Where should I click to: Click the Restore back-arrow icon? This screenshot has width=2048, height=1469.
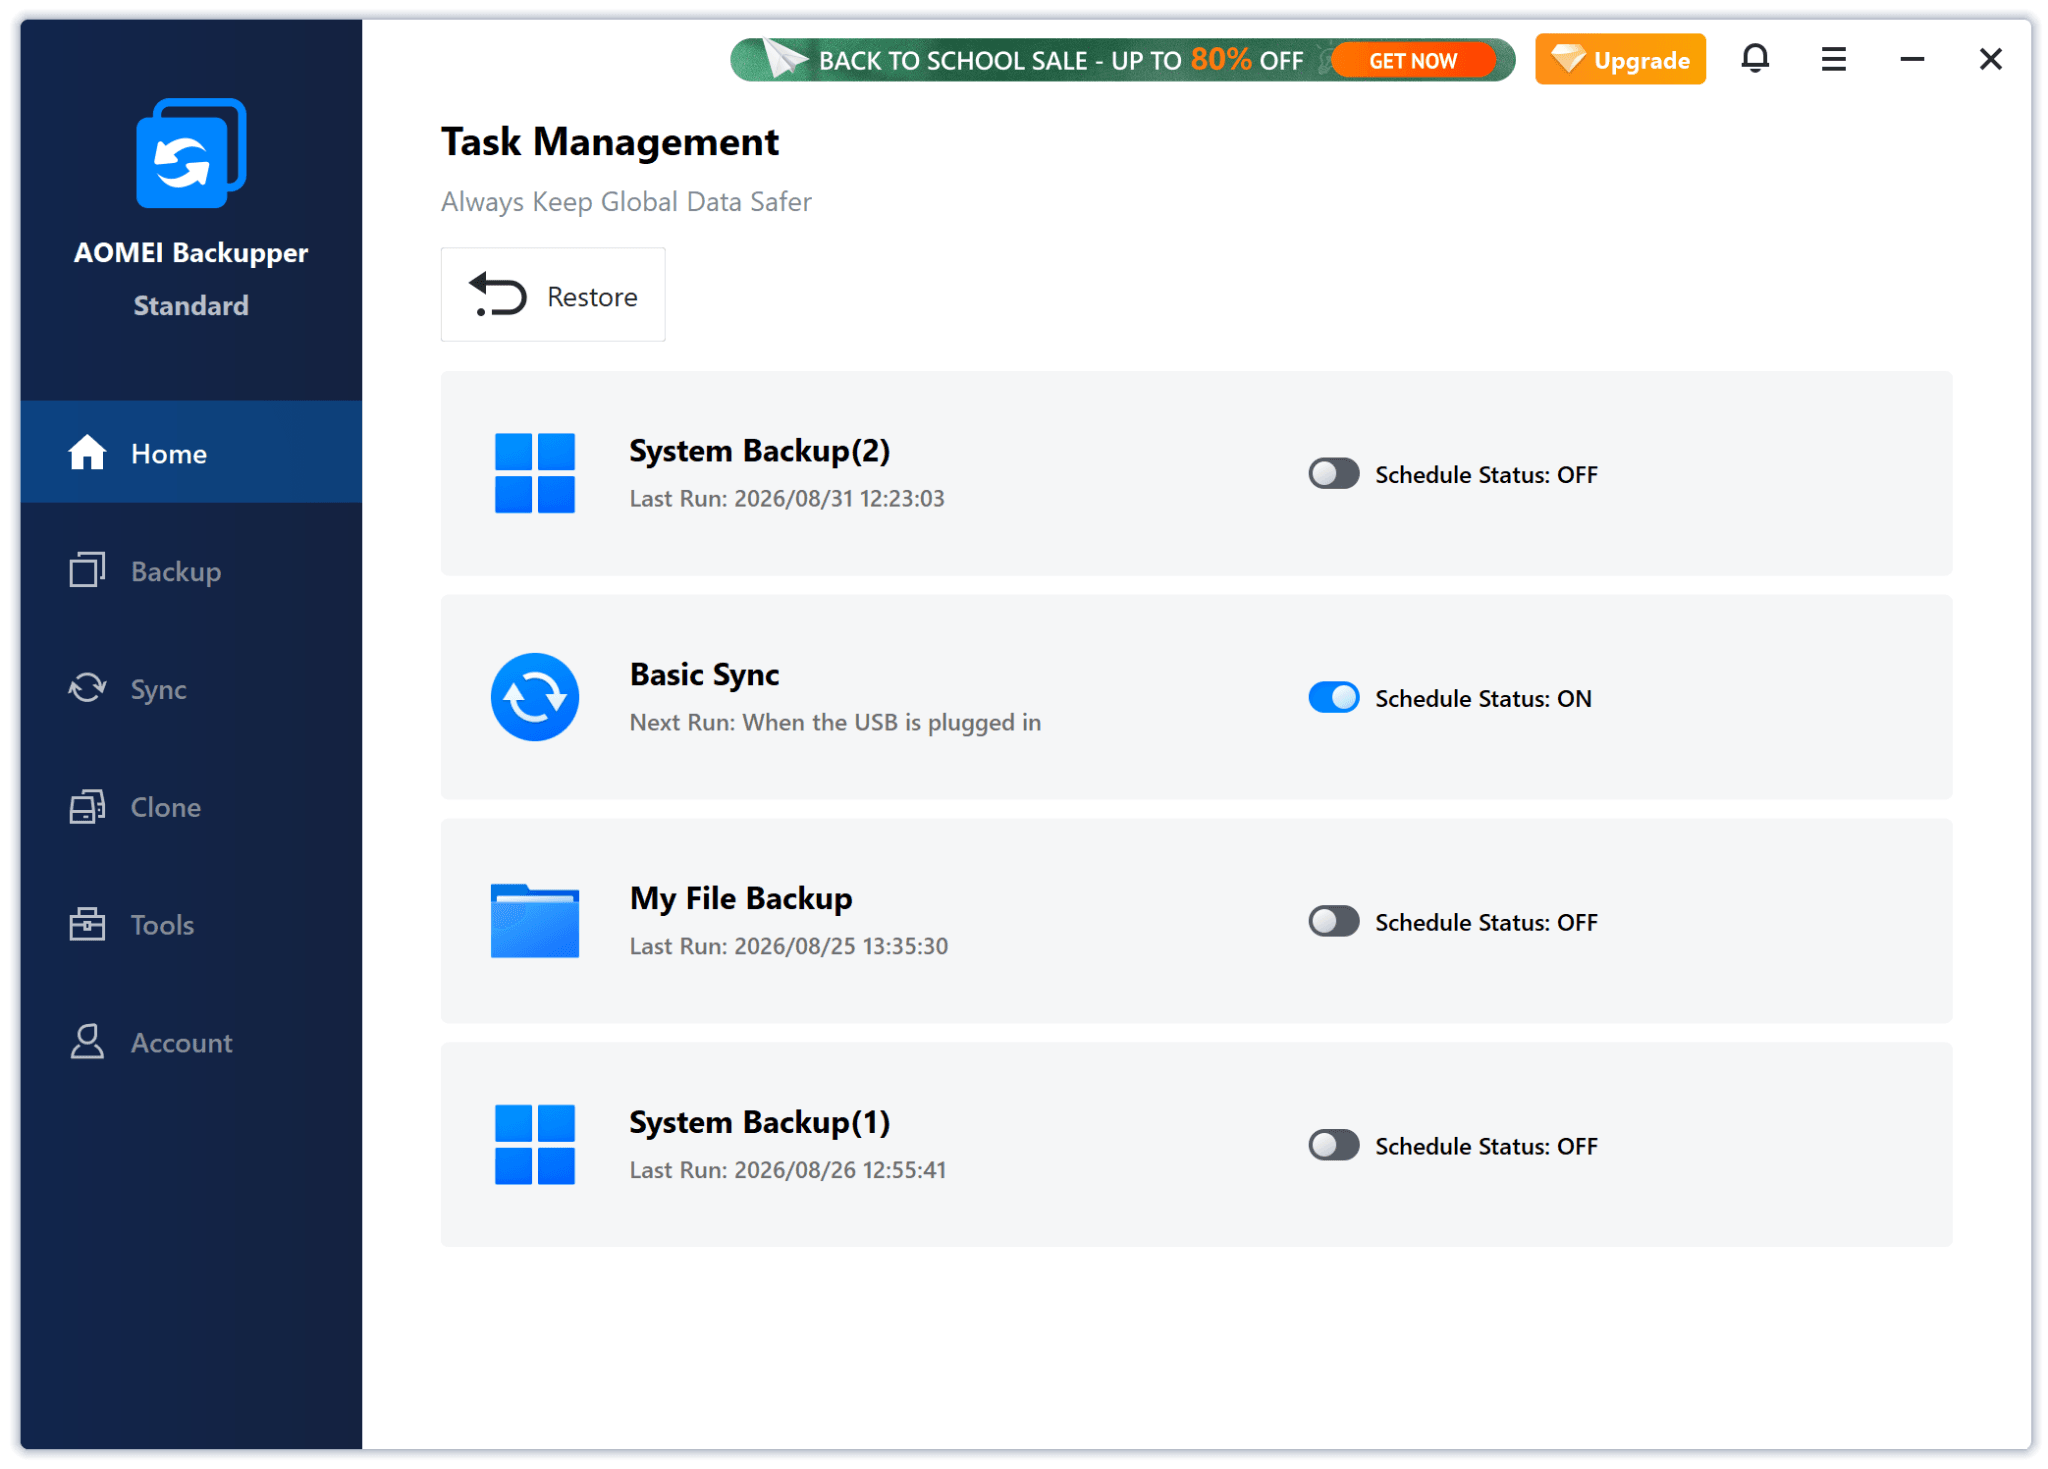point(497,294)
